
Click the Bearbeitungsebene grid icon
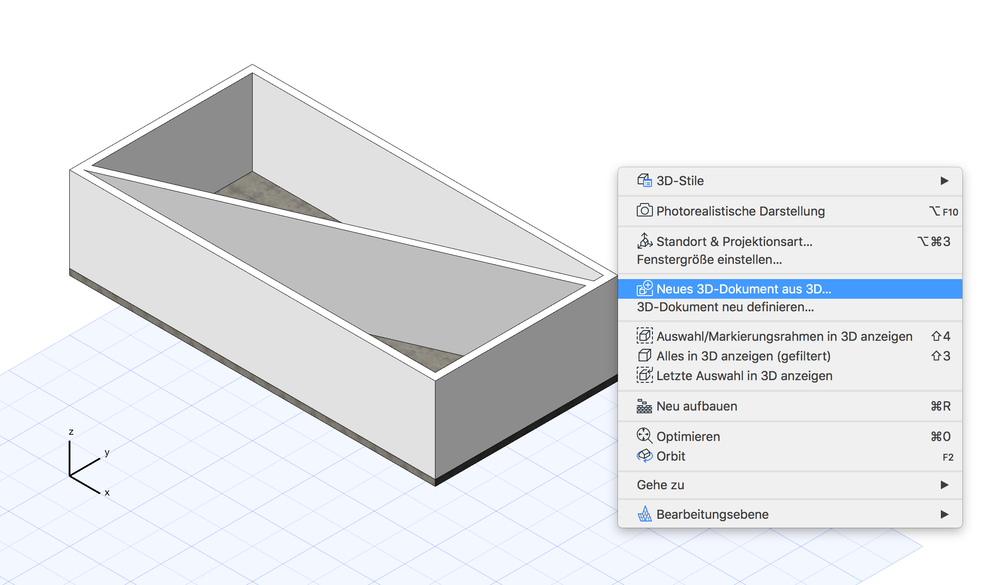pos(644,514)
